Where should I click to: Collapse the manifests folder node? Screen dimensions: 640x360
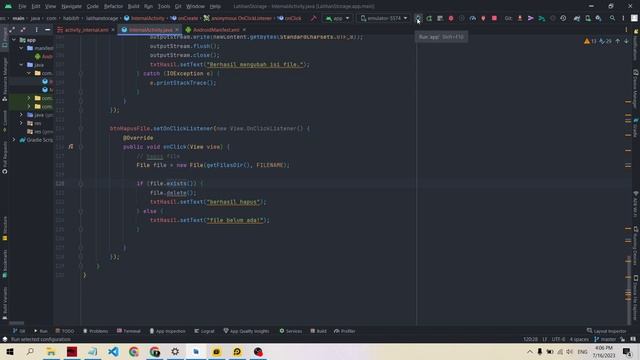21,48
